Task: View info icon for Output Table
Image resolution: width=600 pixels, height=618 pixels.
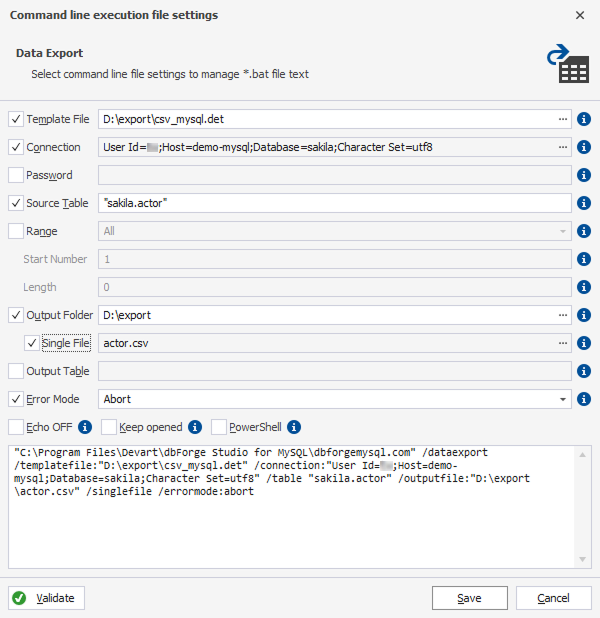Action: [x=584, y=371]
